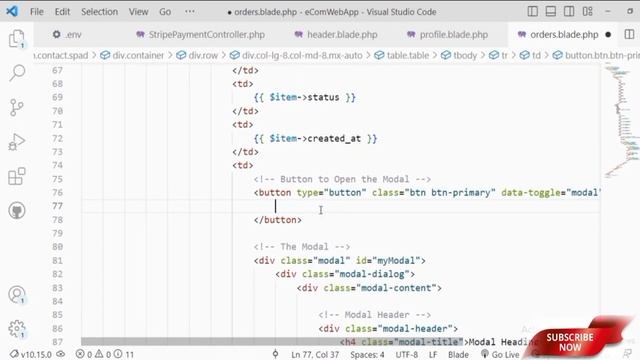The image size is (640, 360).
Task: Toggle the eye watcher in status bar
Action: [x=61, y=354]
